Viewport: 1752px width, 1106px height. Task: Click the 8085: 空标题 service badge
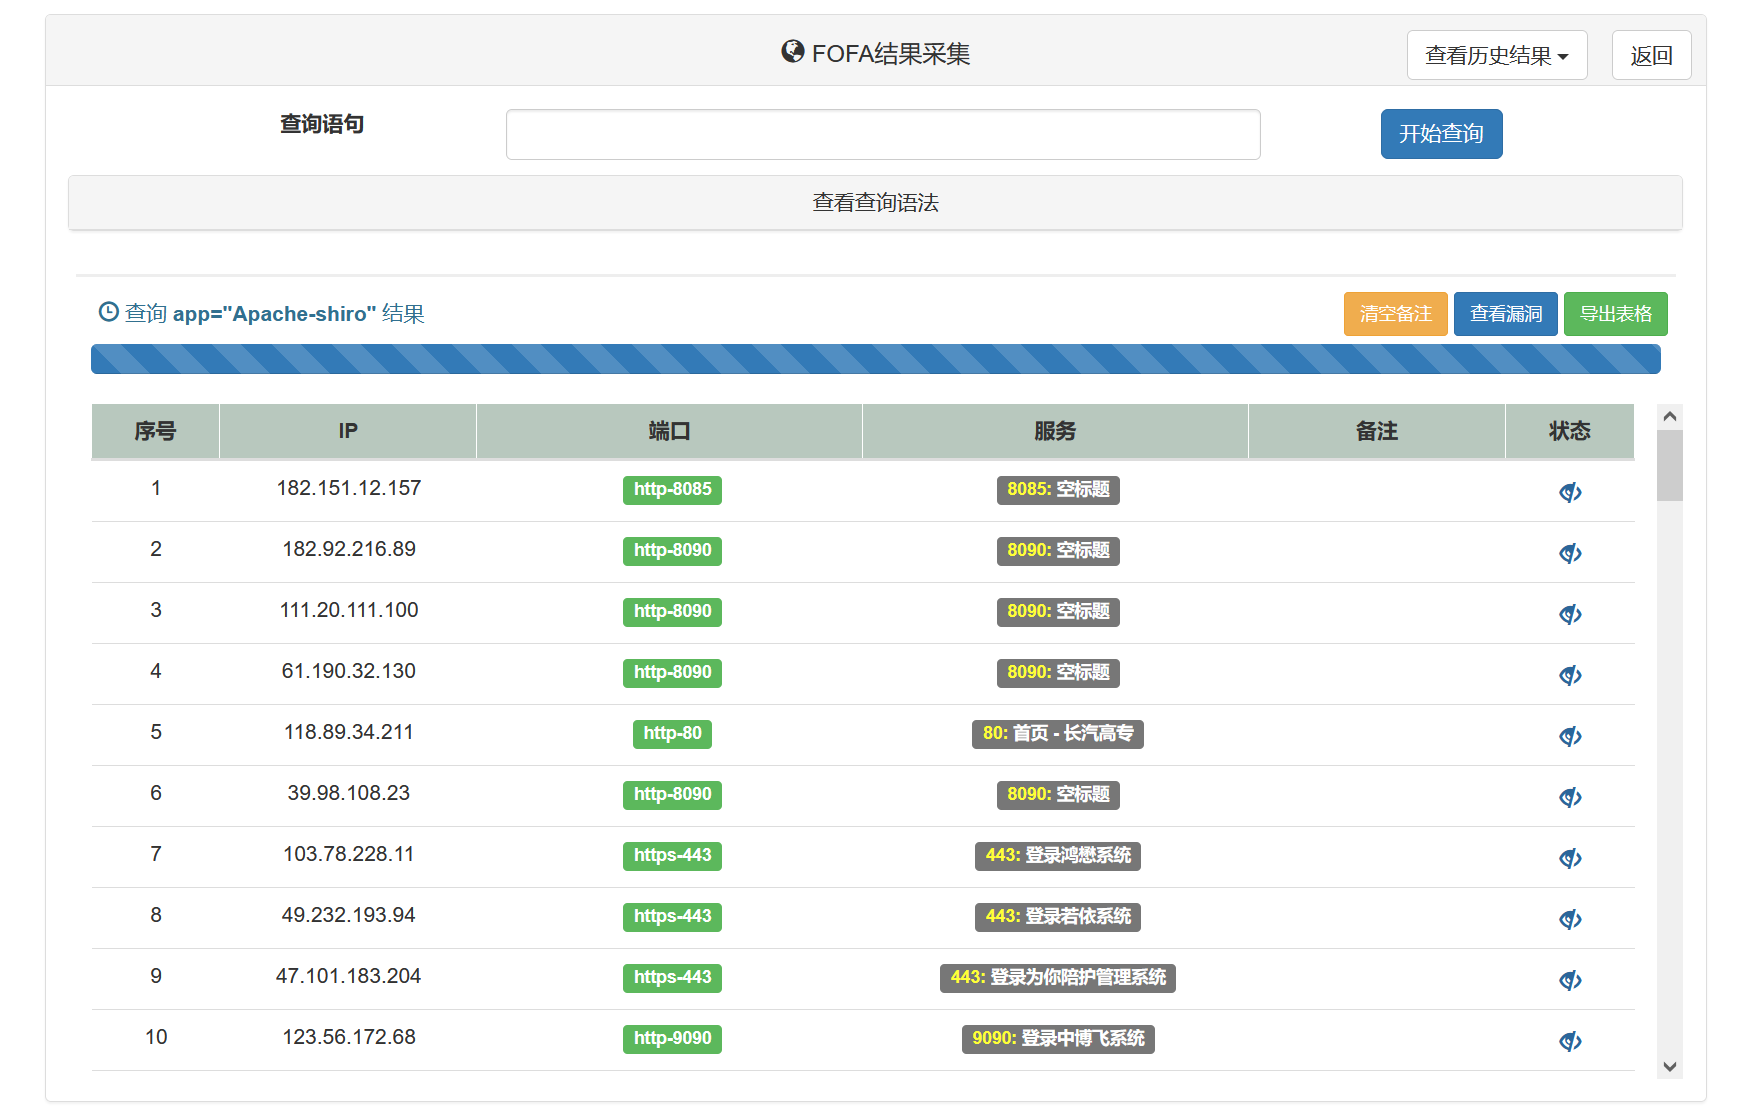1058,490
